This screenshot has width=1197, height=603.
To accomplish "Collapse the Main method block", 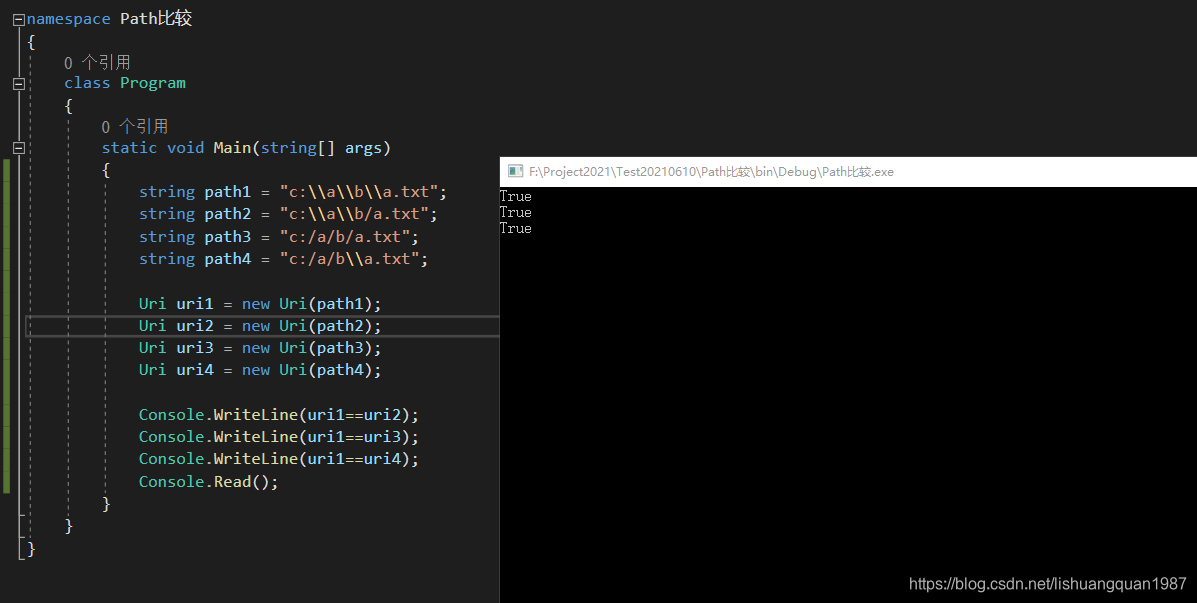I will [x=18, y=148].
